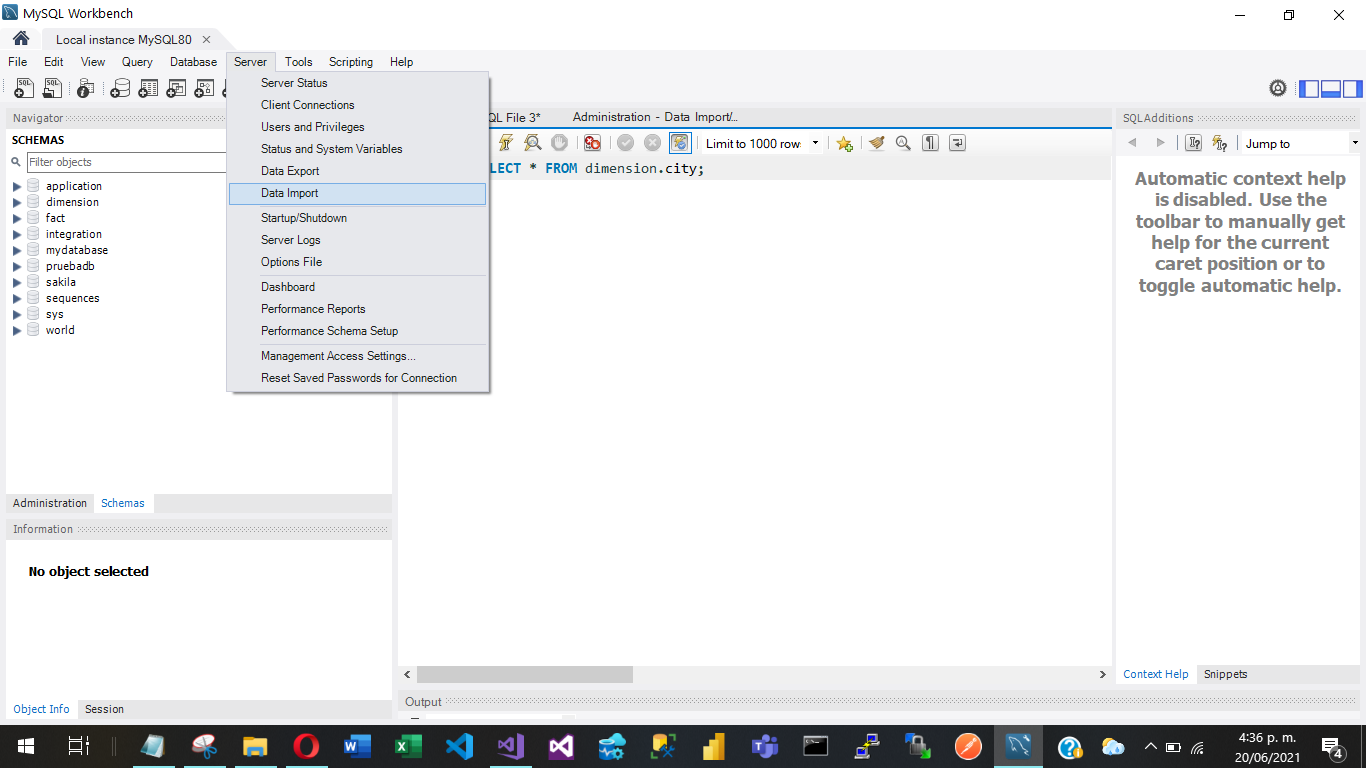This screenshot has width=1366, height=768.
Task: Click the create new table icon
Action: point(148,89)
